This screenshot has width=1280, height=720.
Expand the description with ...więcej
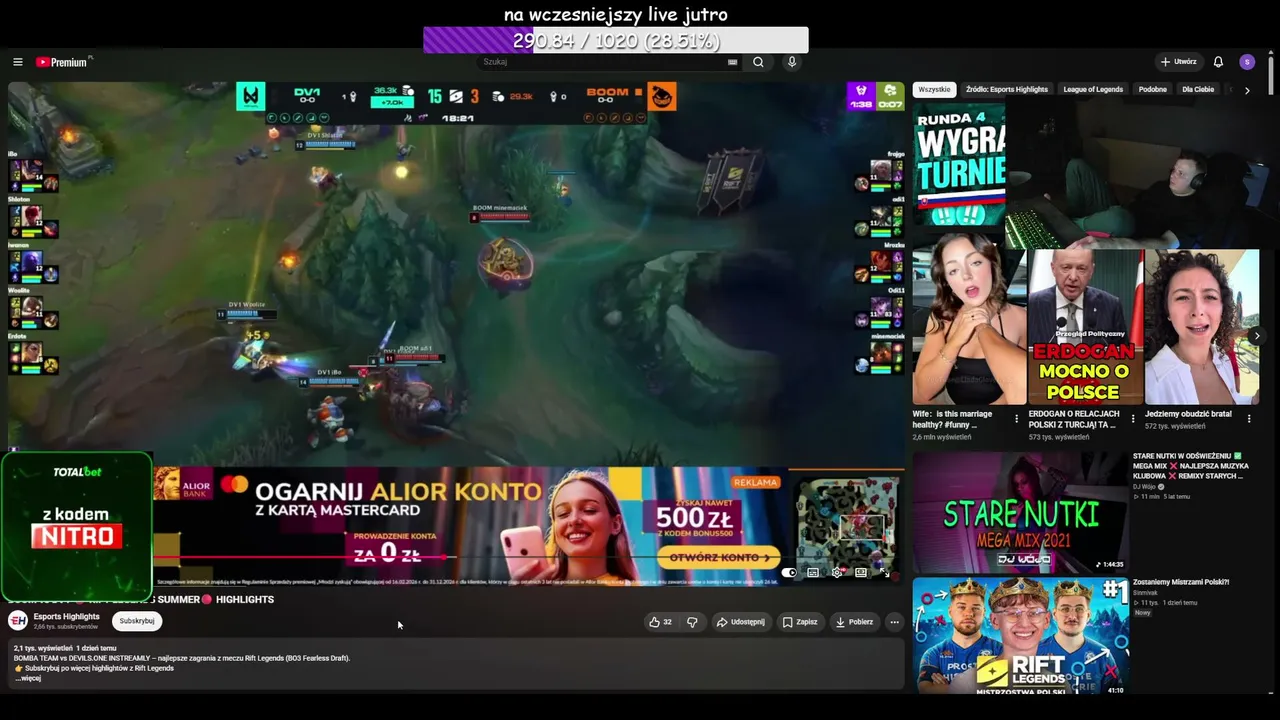(x=28, y=678)
